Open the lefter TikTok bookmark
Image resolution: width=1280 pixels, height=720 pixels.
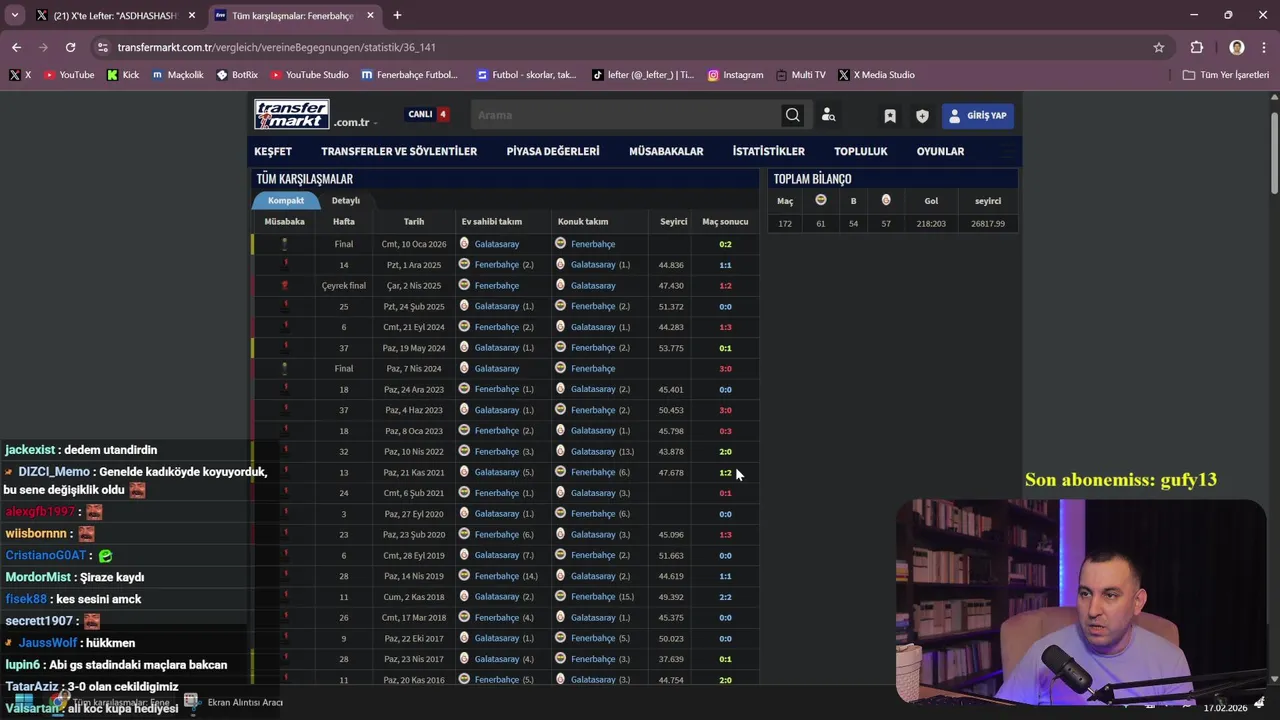click(643, 75)
